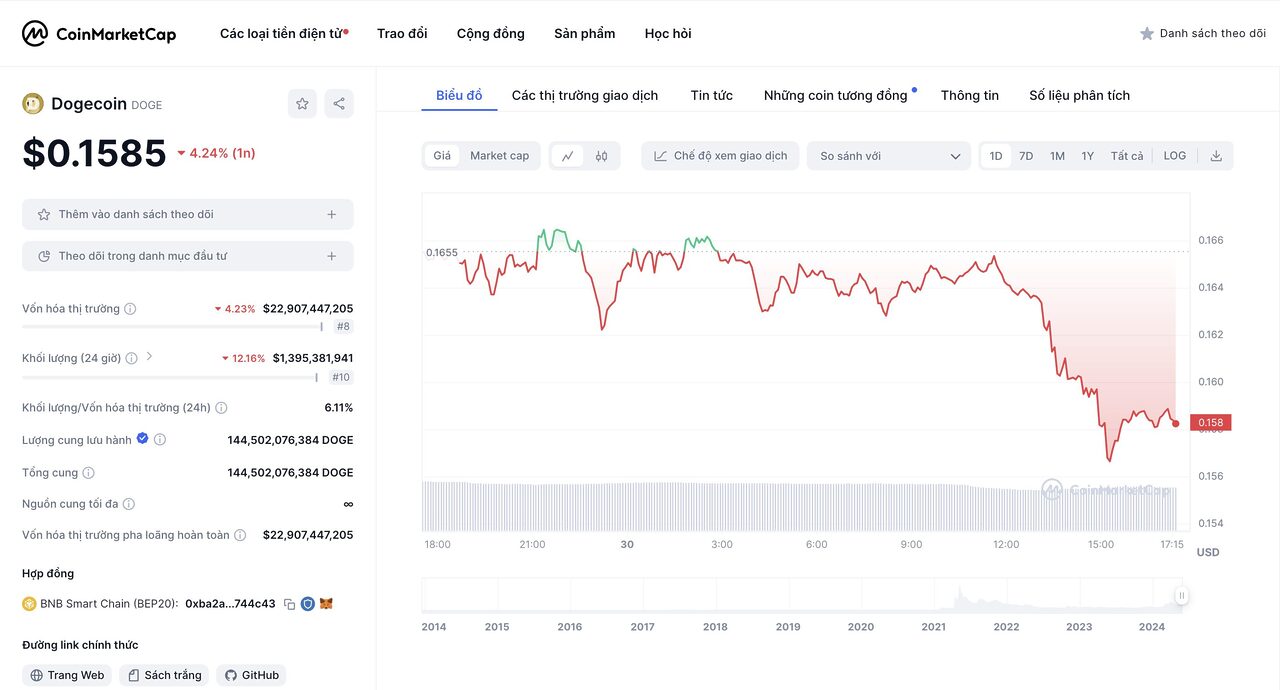Click the #8 market cap rank badge

click(343, 327)
